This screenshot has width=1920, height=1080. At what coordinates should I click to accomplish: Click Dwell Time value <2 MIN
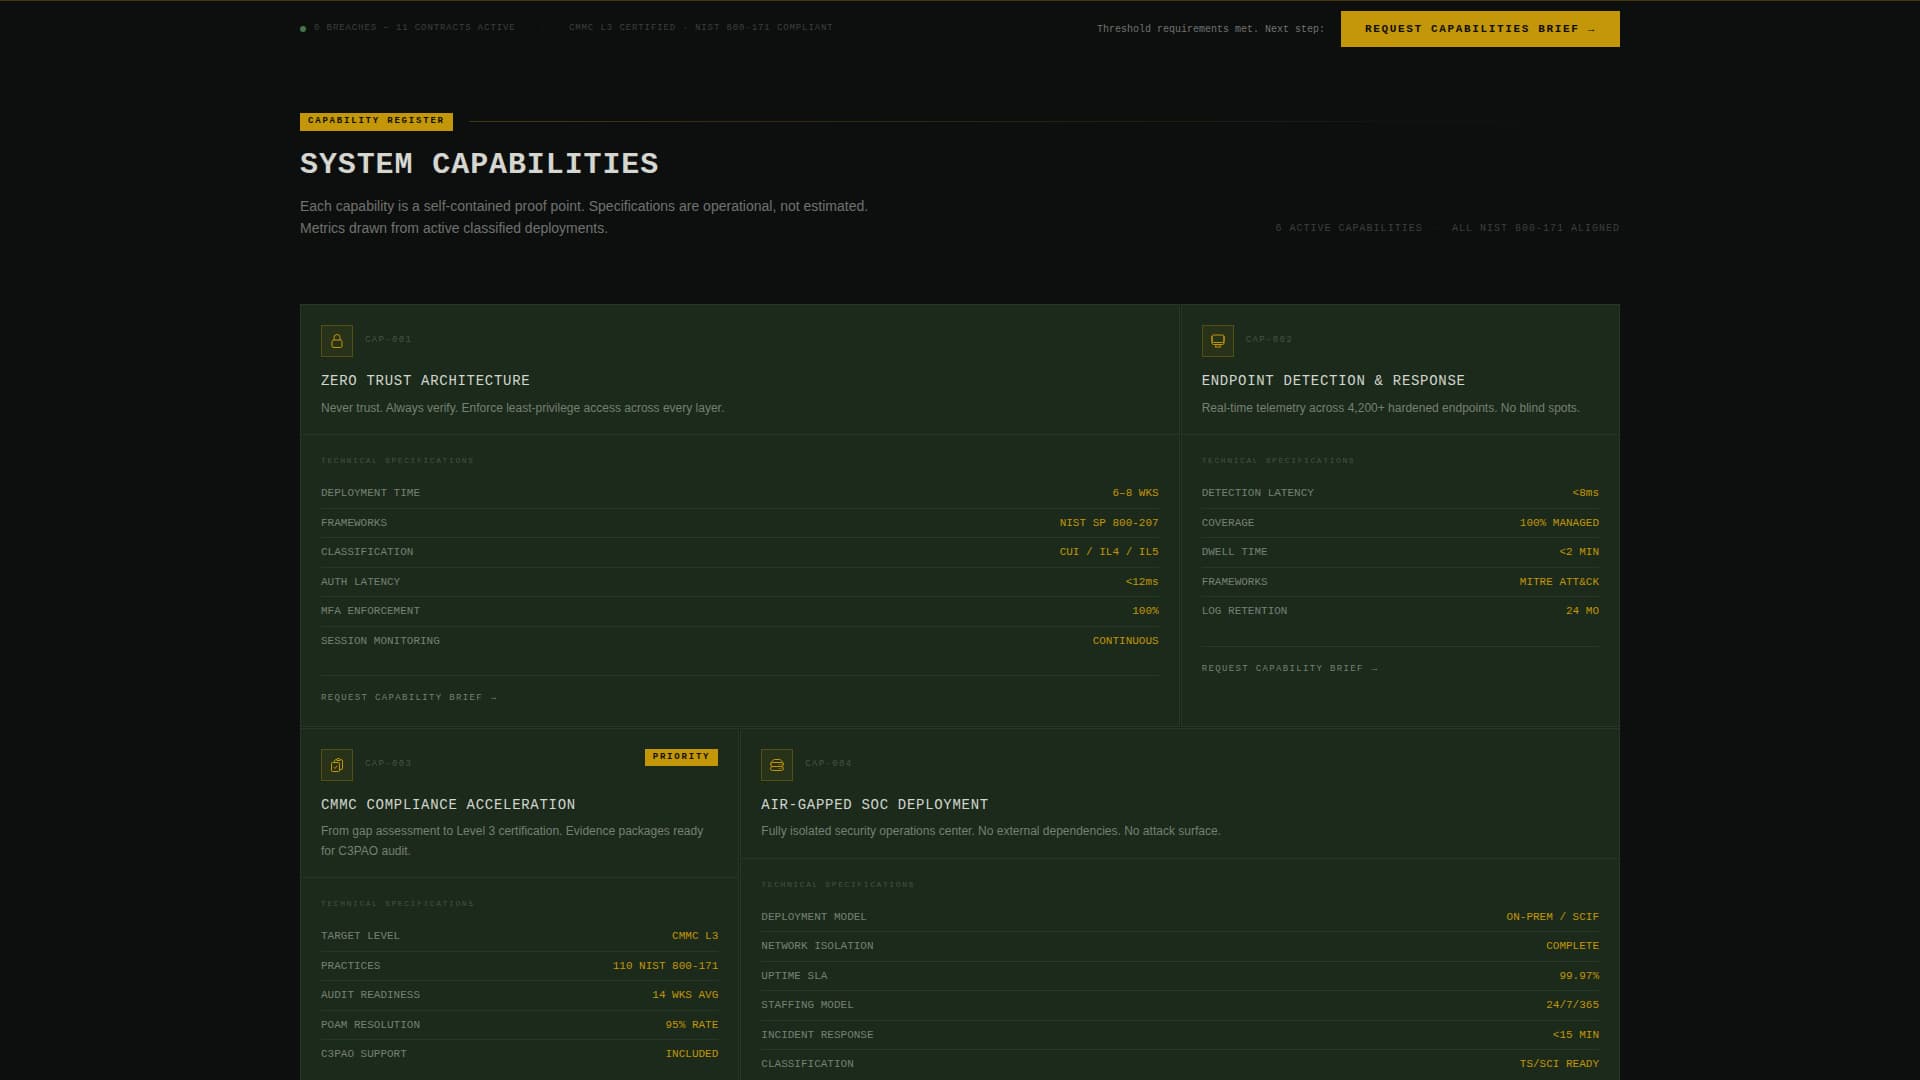click(1579, 552)
